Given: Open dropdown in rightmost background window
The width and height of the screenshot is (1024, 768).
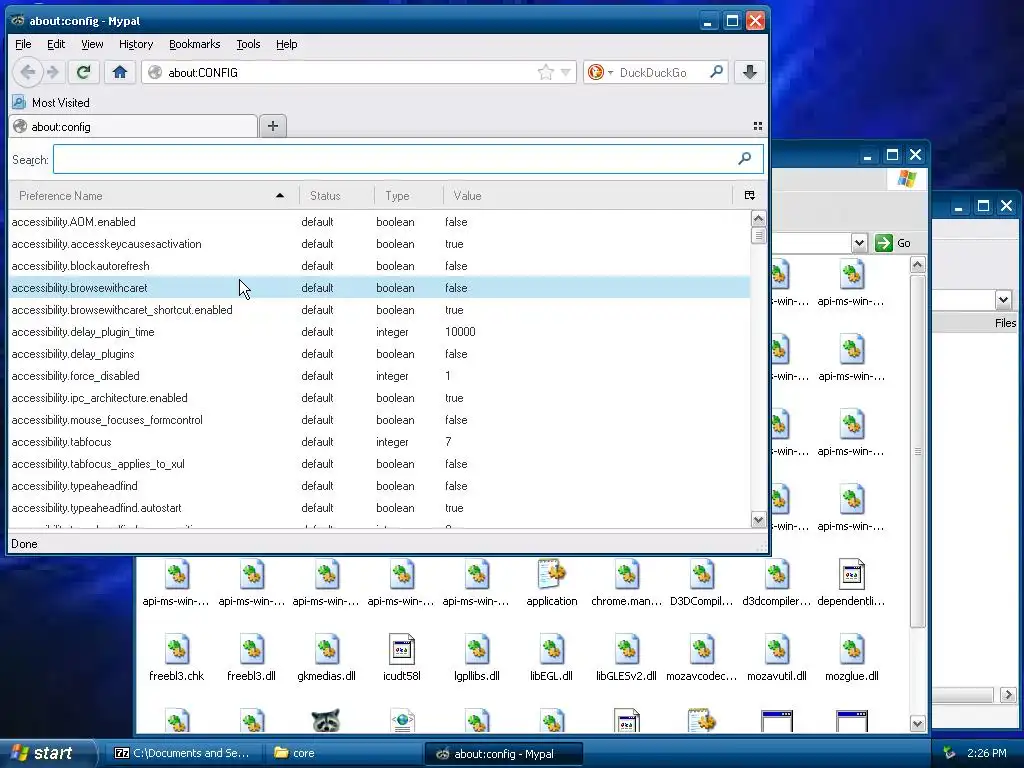Looking at the screenshot, I should 1003,300.
